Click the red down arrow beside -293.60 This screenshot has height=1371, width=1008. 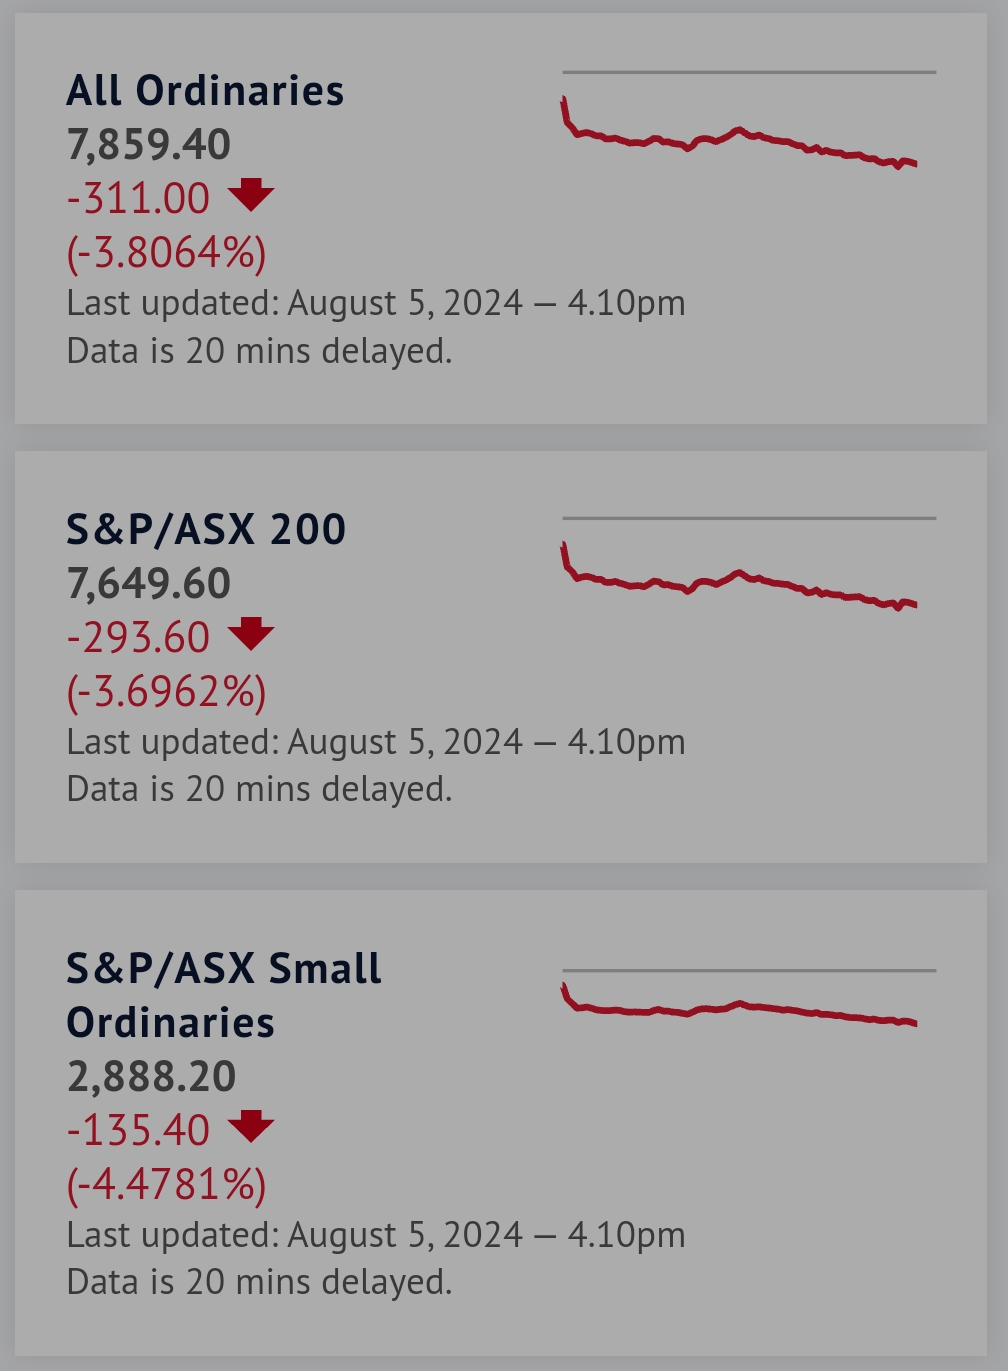(x=251, y=634)
